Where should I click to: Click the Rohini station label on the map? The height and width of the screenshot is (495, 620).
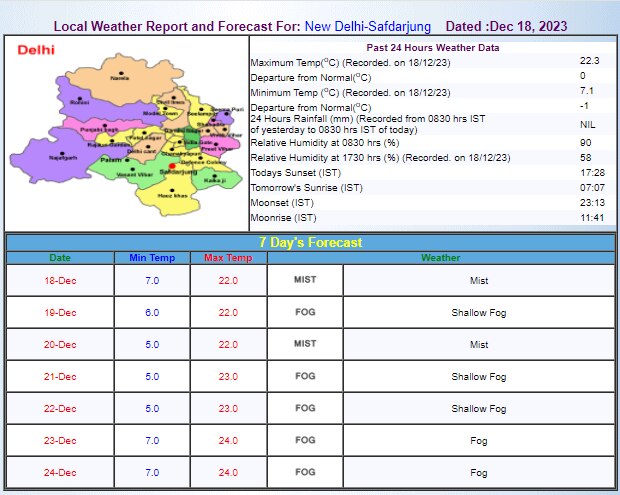tap(79, 102)
